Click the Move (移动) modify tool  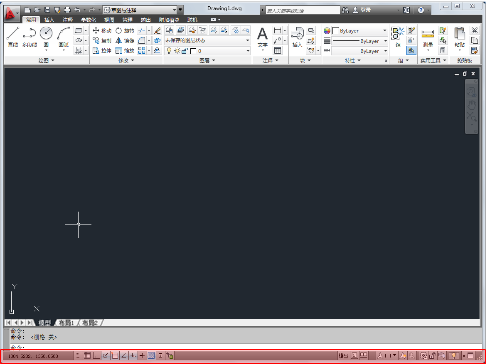tap(102, 31)
